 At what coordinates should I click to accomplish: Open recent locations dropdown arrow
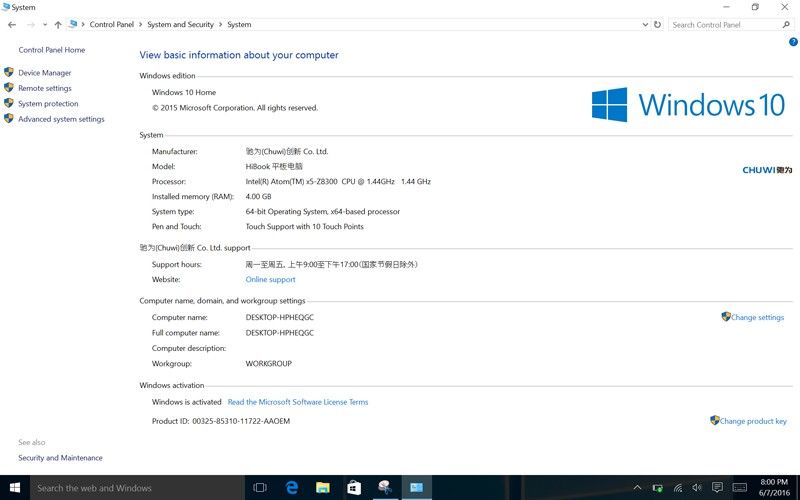[x=45, y=24]
